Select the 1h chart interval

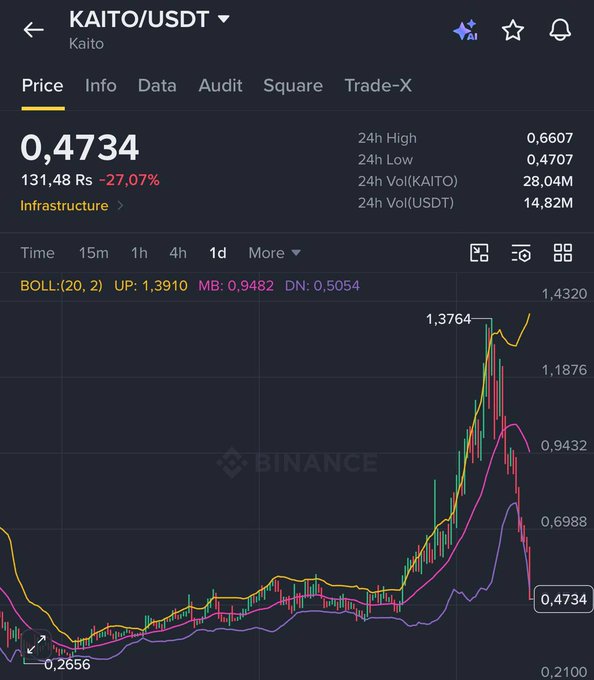tap(139, 253)
